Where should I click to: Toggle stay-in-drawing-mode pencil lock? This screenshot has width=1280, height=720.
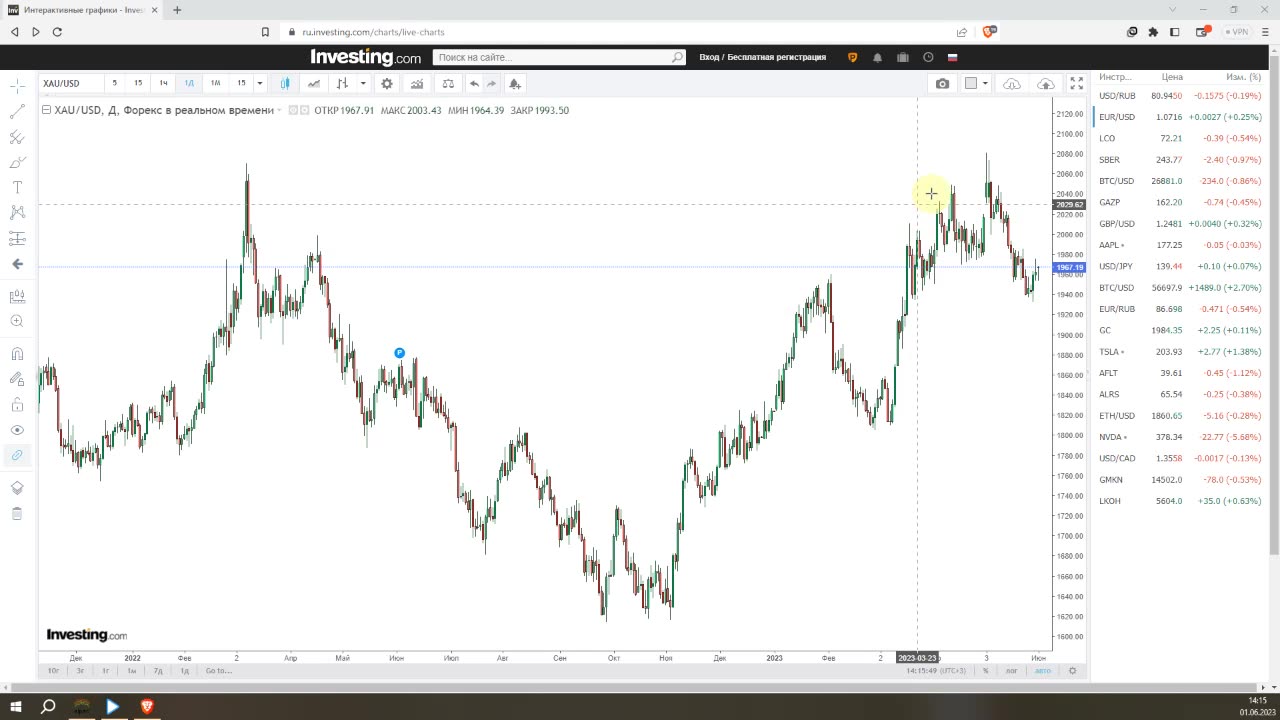[x=17, y=379]
